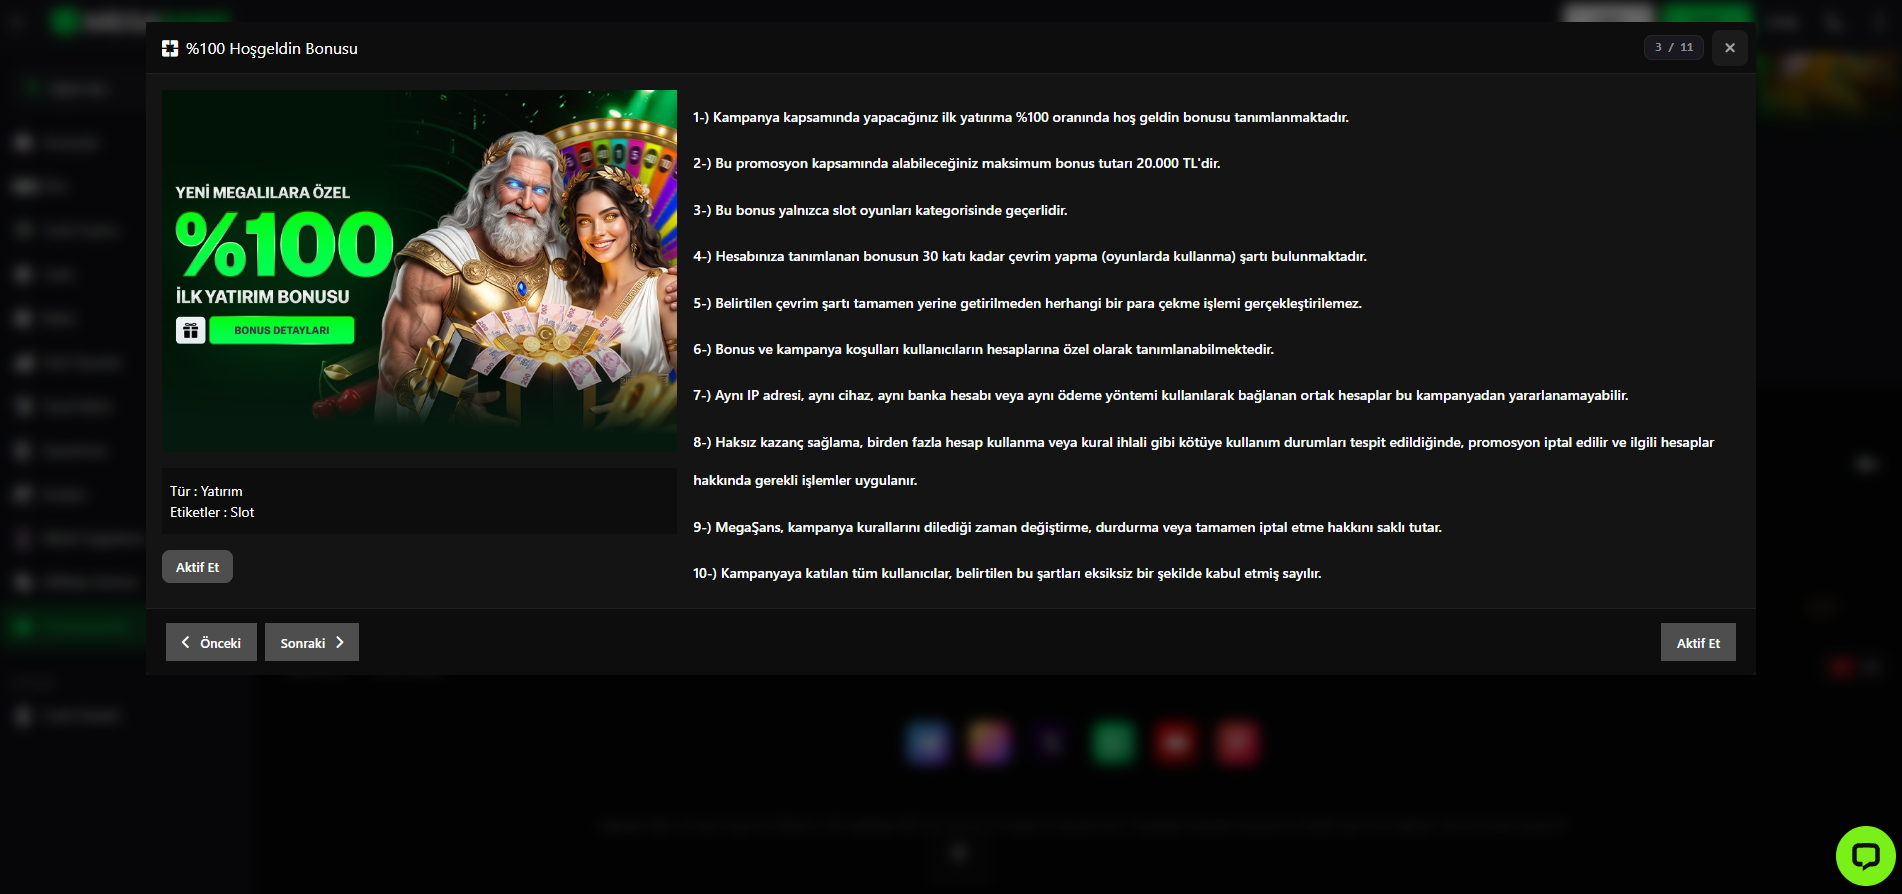The height and width of the screenshot is (894, 1902).
Task: Click the gift box icon on banner
Action: 191,330
